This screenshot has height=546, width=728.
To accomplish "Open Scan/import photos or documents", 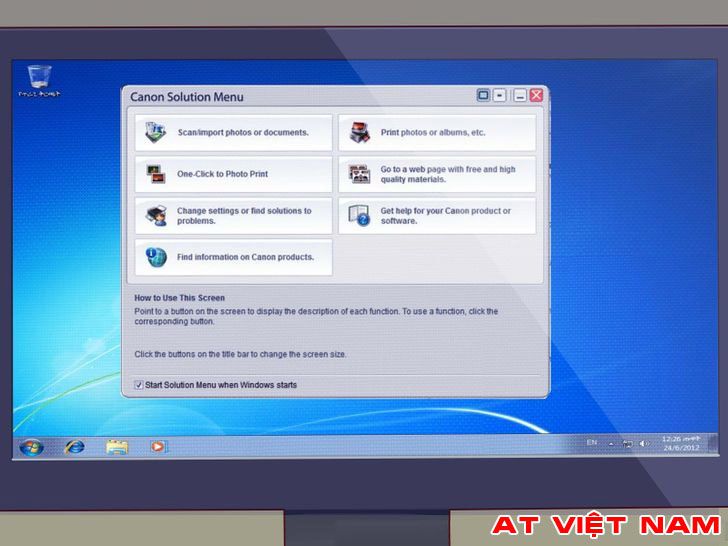I will [x=234, y=132].
